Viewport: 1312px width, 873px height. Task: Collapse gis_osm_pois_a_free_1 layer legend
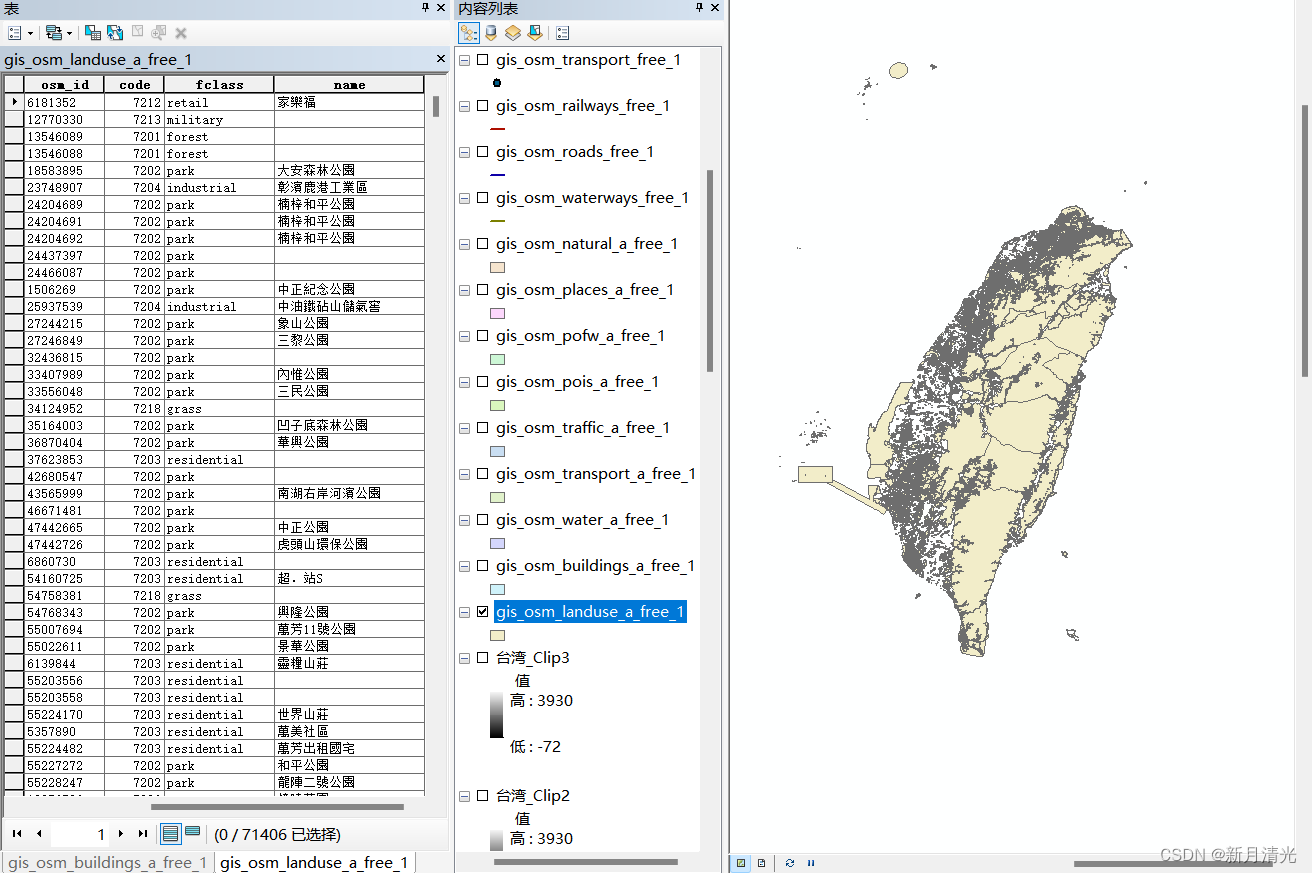coord(464,382)
